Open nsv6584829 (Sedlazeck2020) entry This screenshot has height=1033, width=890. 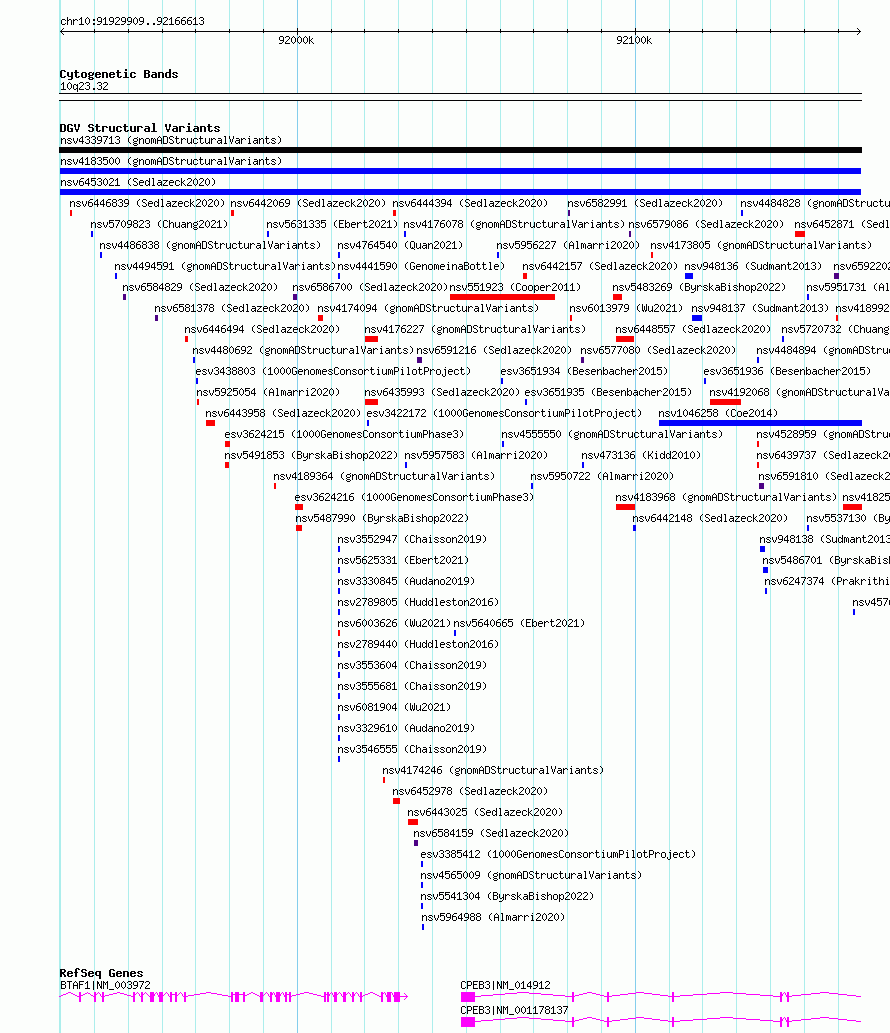[x=200, y=288]
